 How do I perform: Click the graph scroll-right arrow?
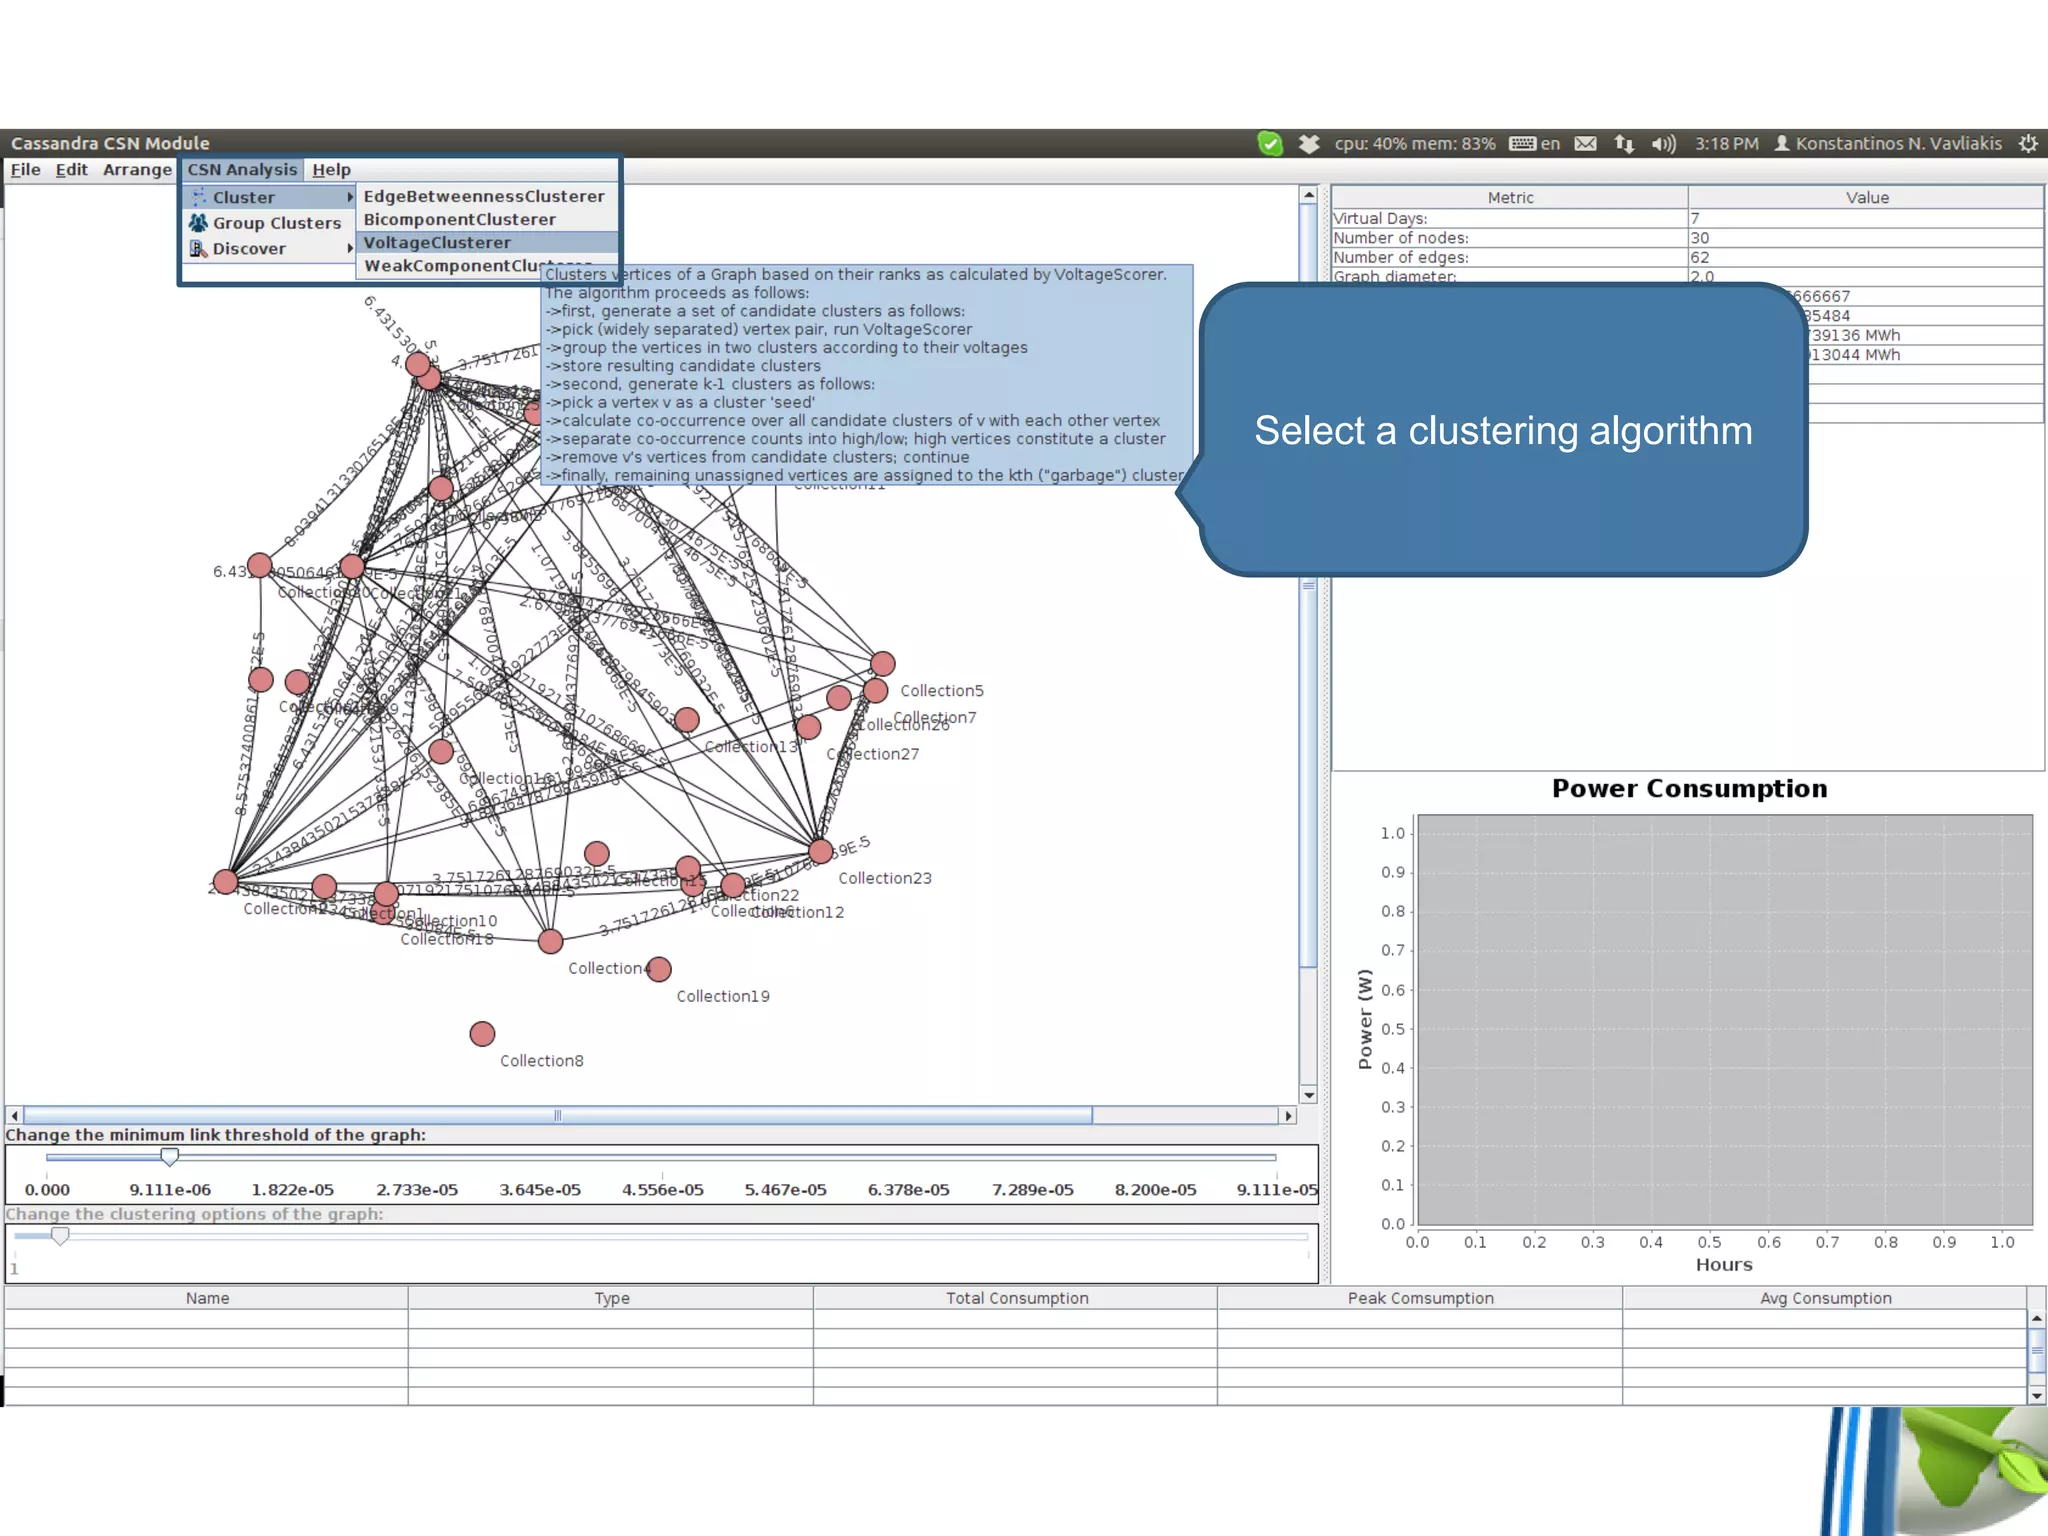[x=1289, y=1115]
